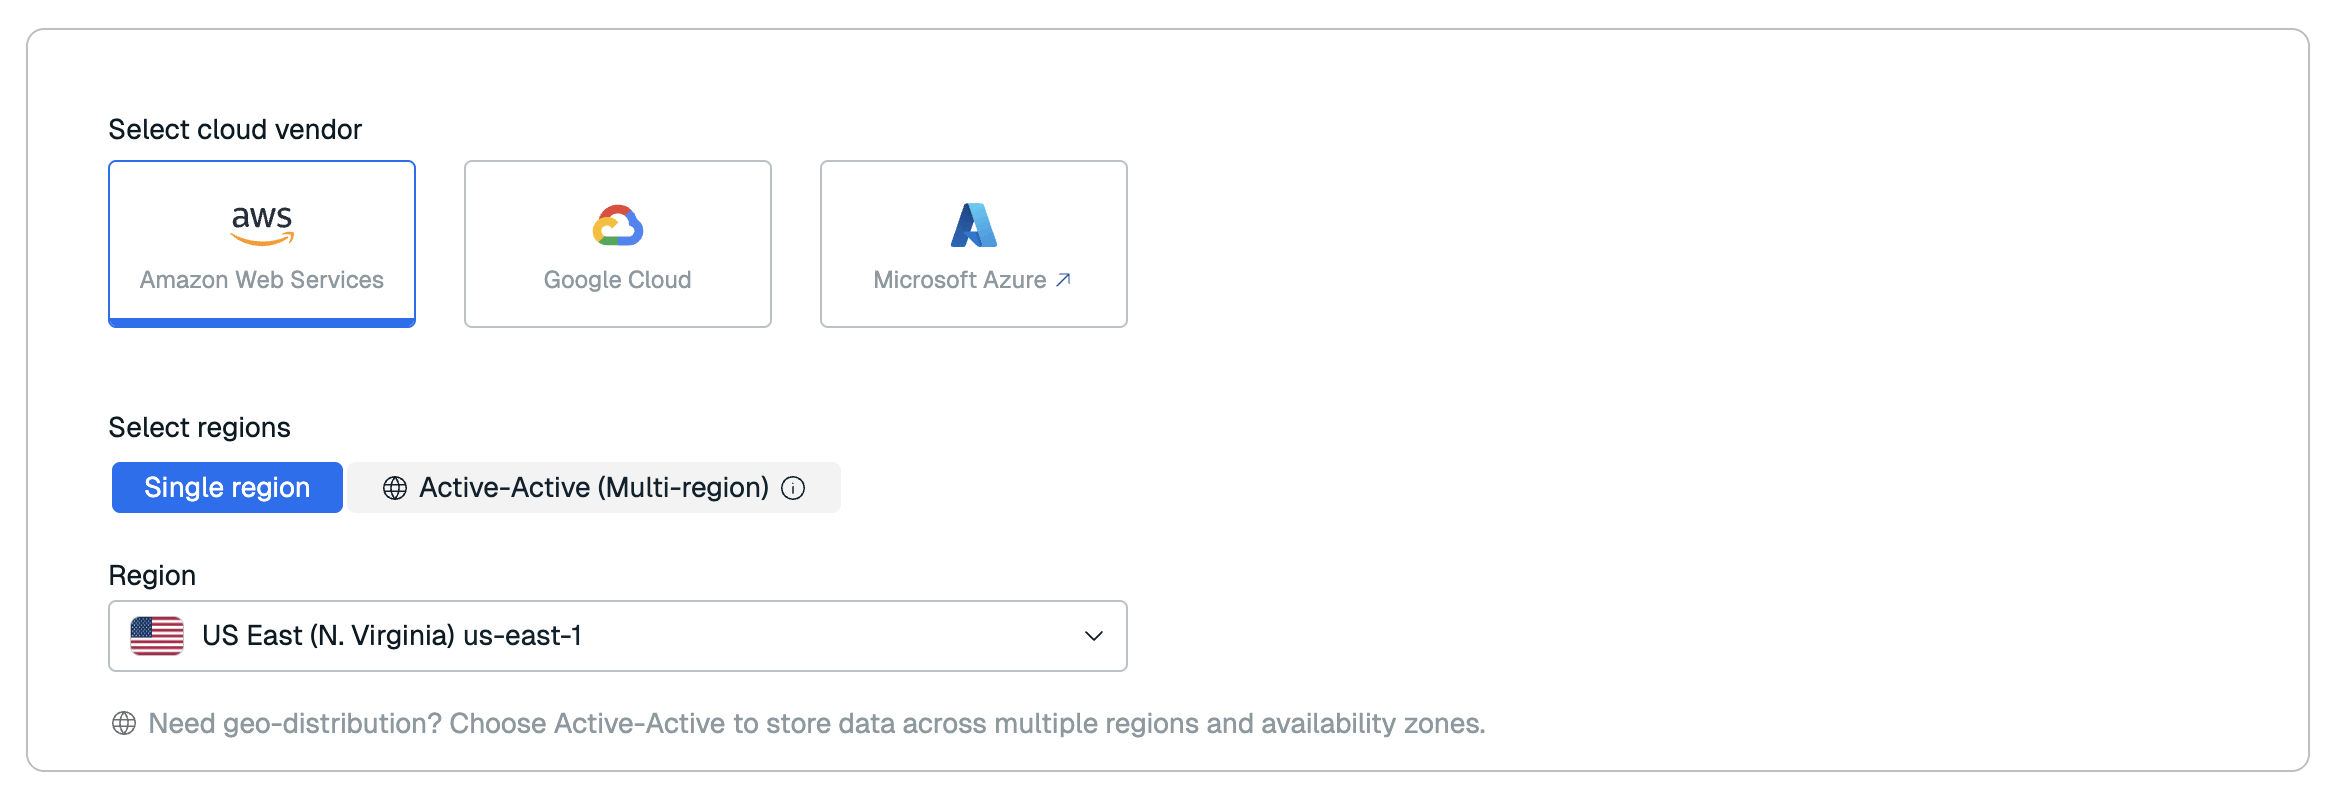Click the Google Cloud logo
2340x798 pixels.
618,226
